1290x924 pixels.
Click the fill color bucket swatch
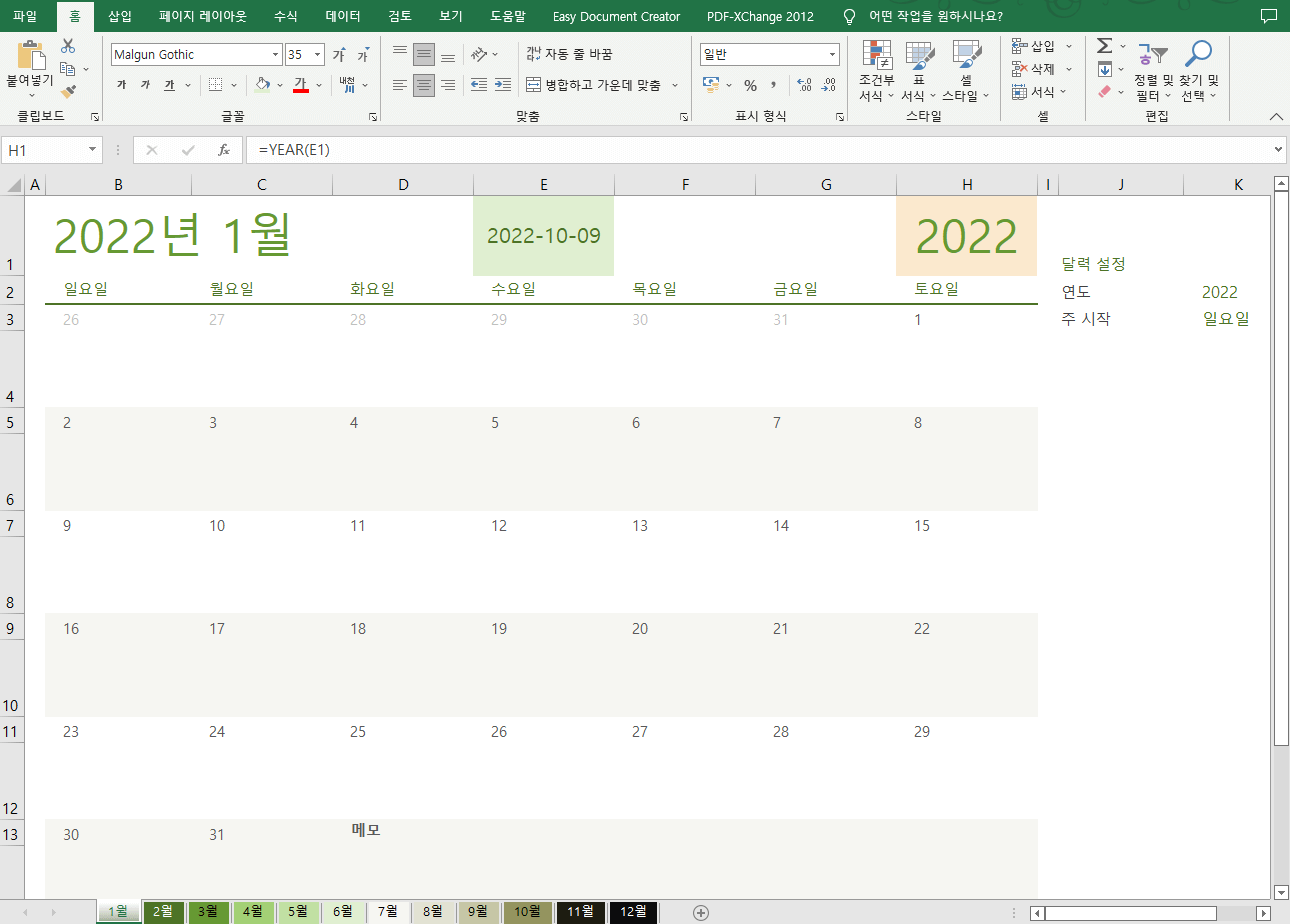262,85
